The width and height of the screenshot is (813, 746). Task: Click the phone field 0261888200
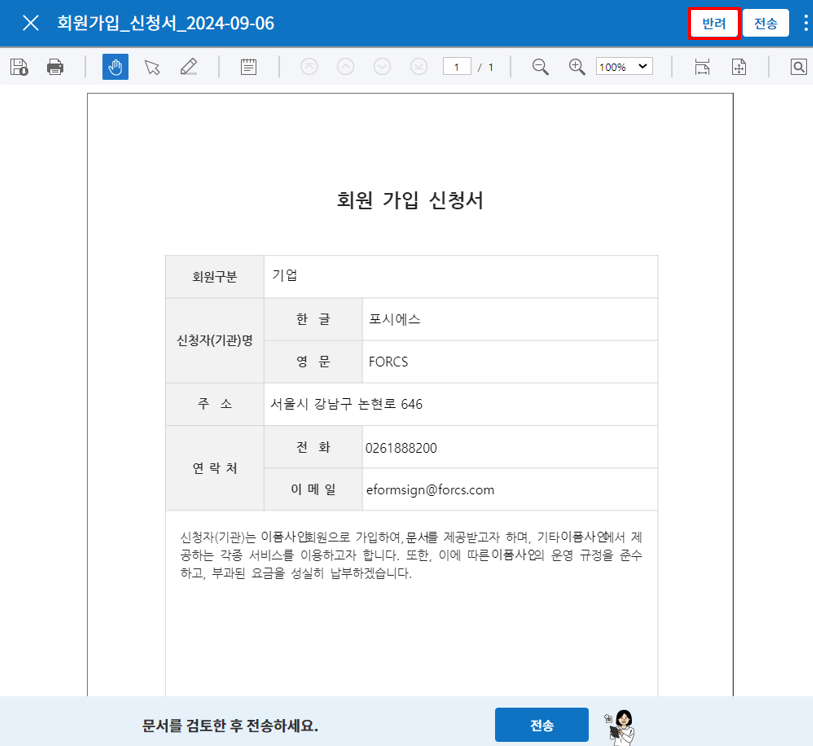click(510, 447)
